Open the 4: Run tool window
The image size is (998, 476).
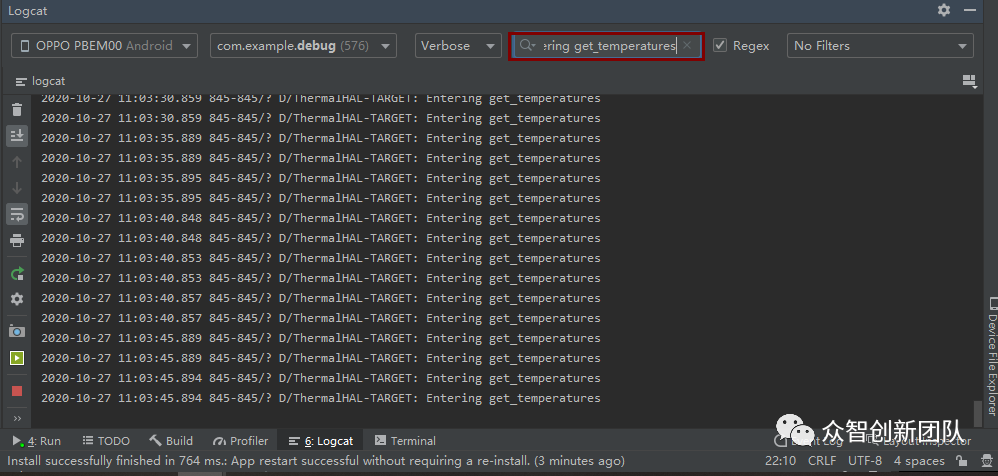37,441
